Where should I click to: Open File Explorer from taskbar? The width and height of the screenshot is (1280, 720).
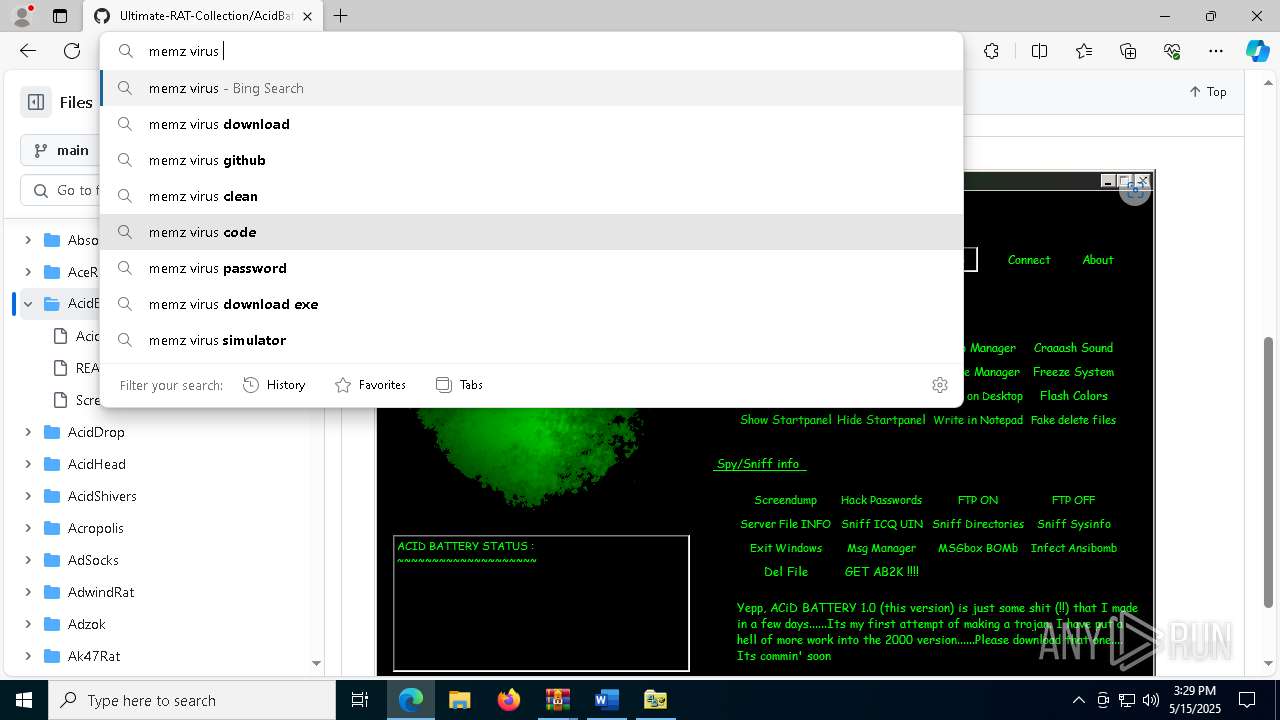pos(459,700)
